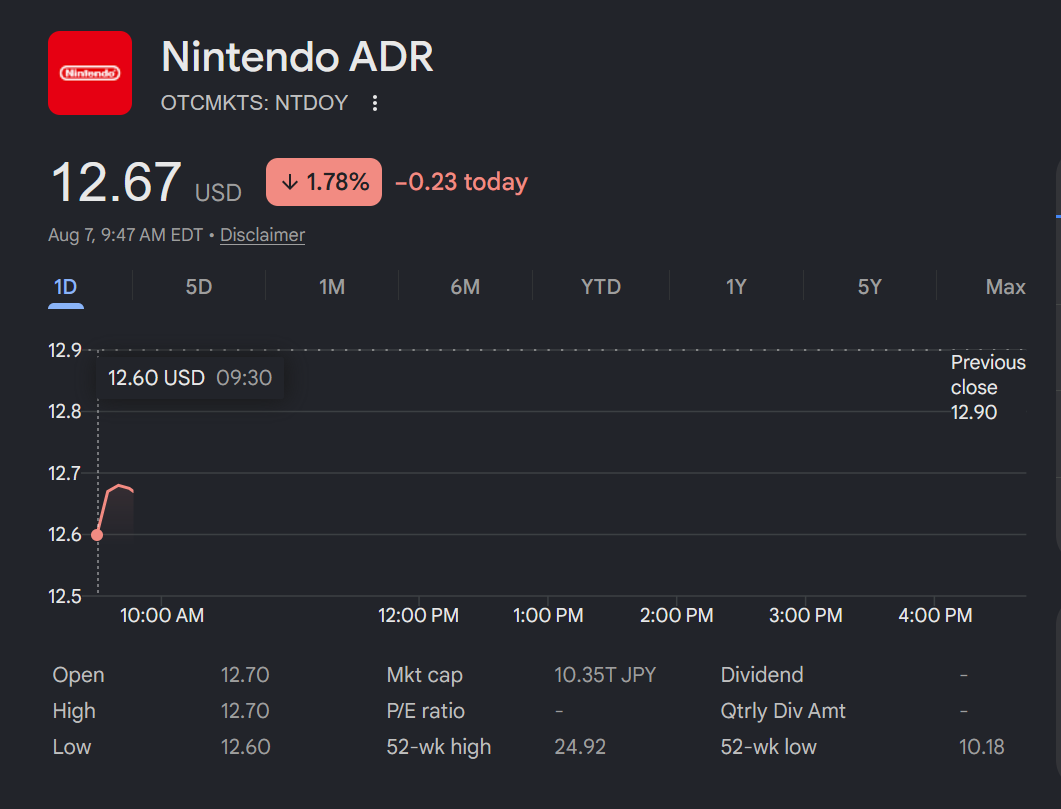Click the Nintendo logo icon

pyautogui.click(x=90, y=73)
